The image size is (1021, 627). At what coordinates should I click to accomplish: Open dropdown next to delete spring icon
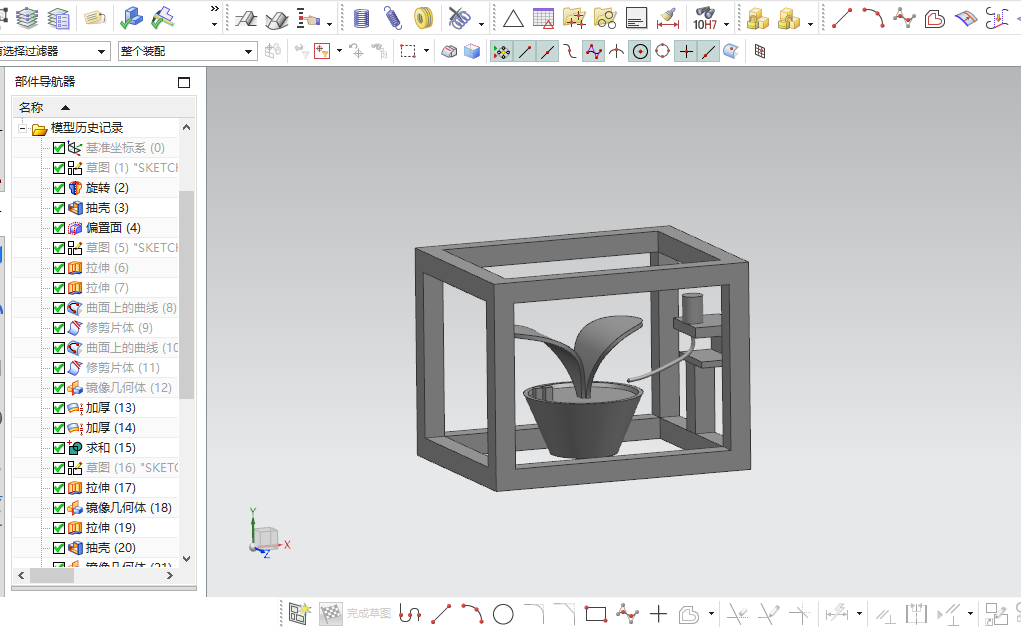click(x=481, y=25)
